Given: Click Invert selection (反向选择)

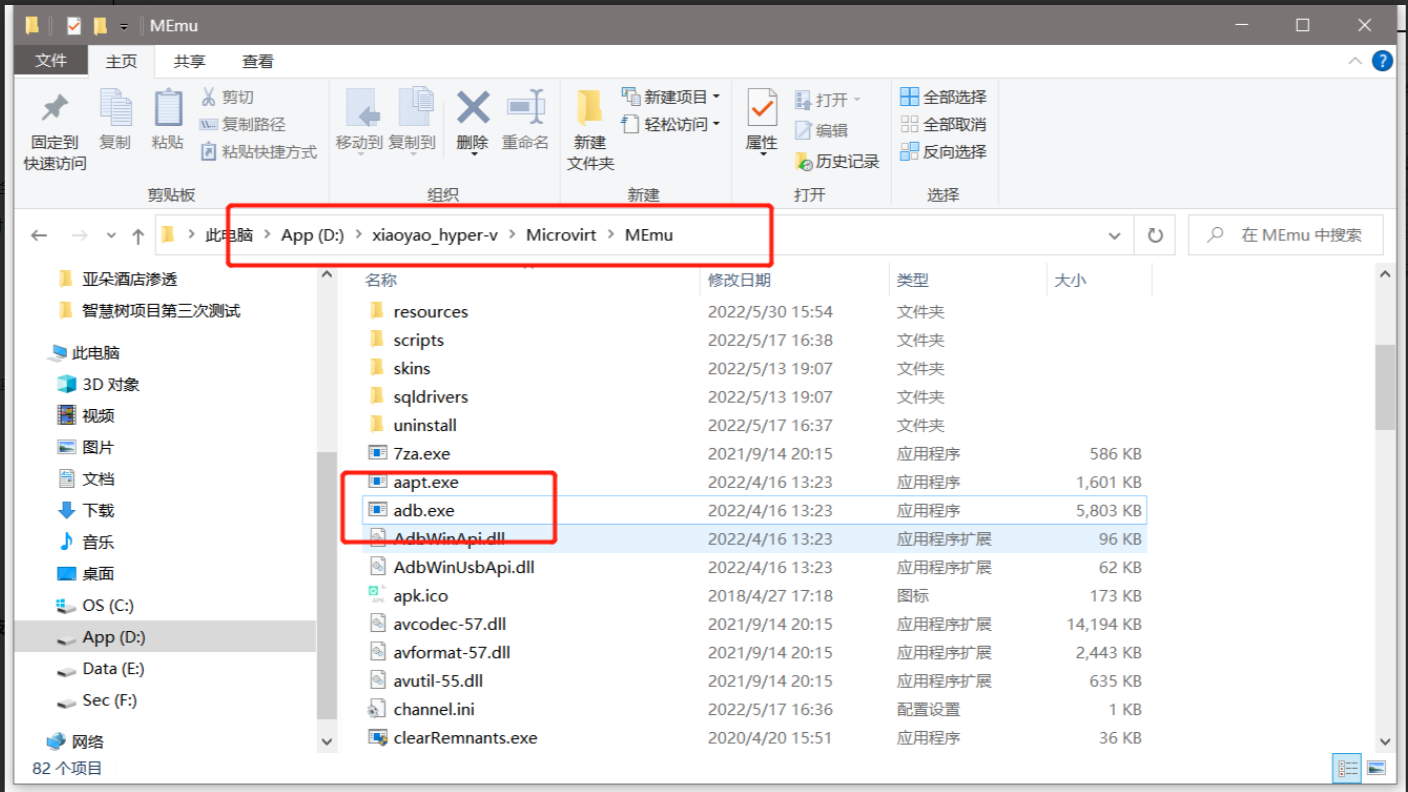Looking at the screenshot, I should click(943, 152).
